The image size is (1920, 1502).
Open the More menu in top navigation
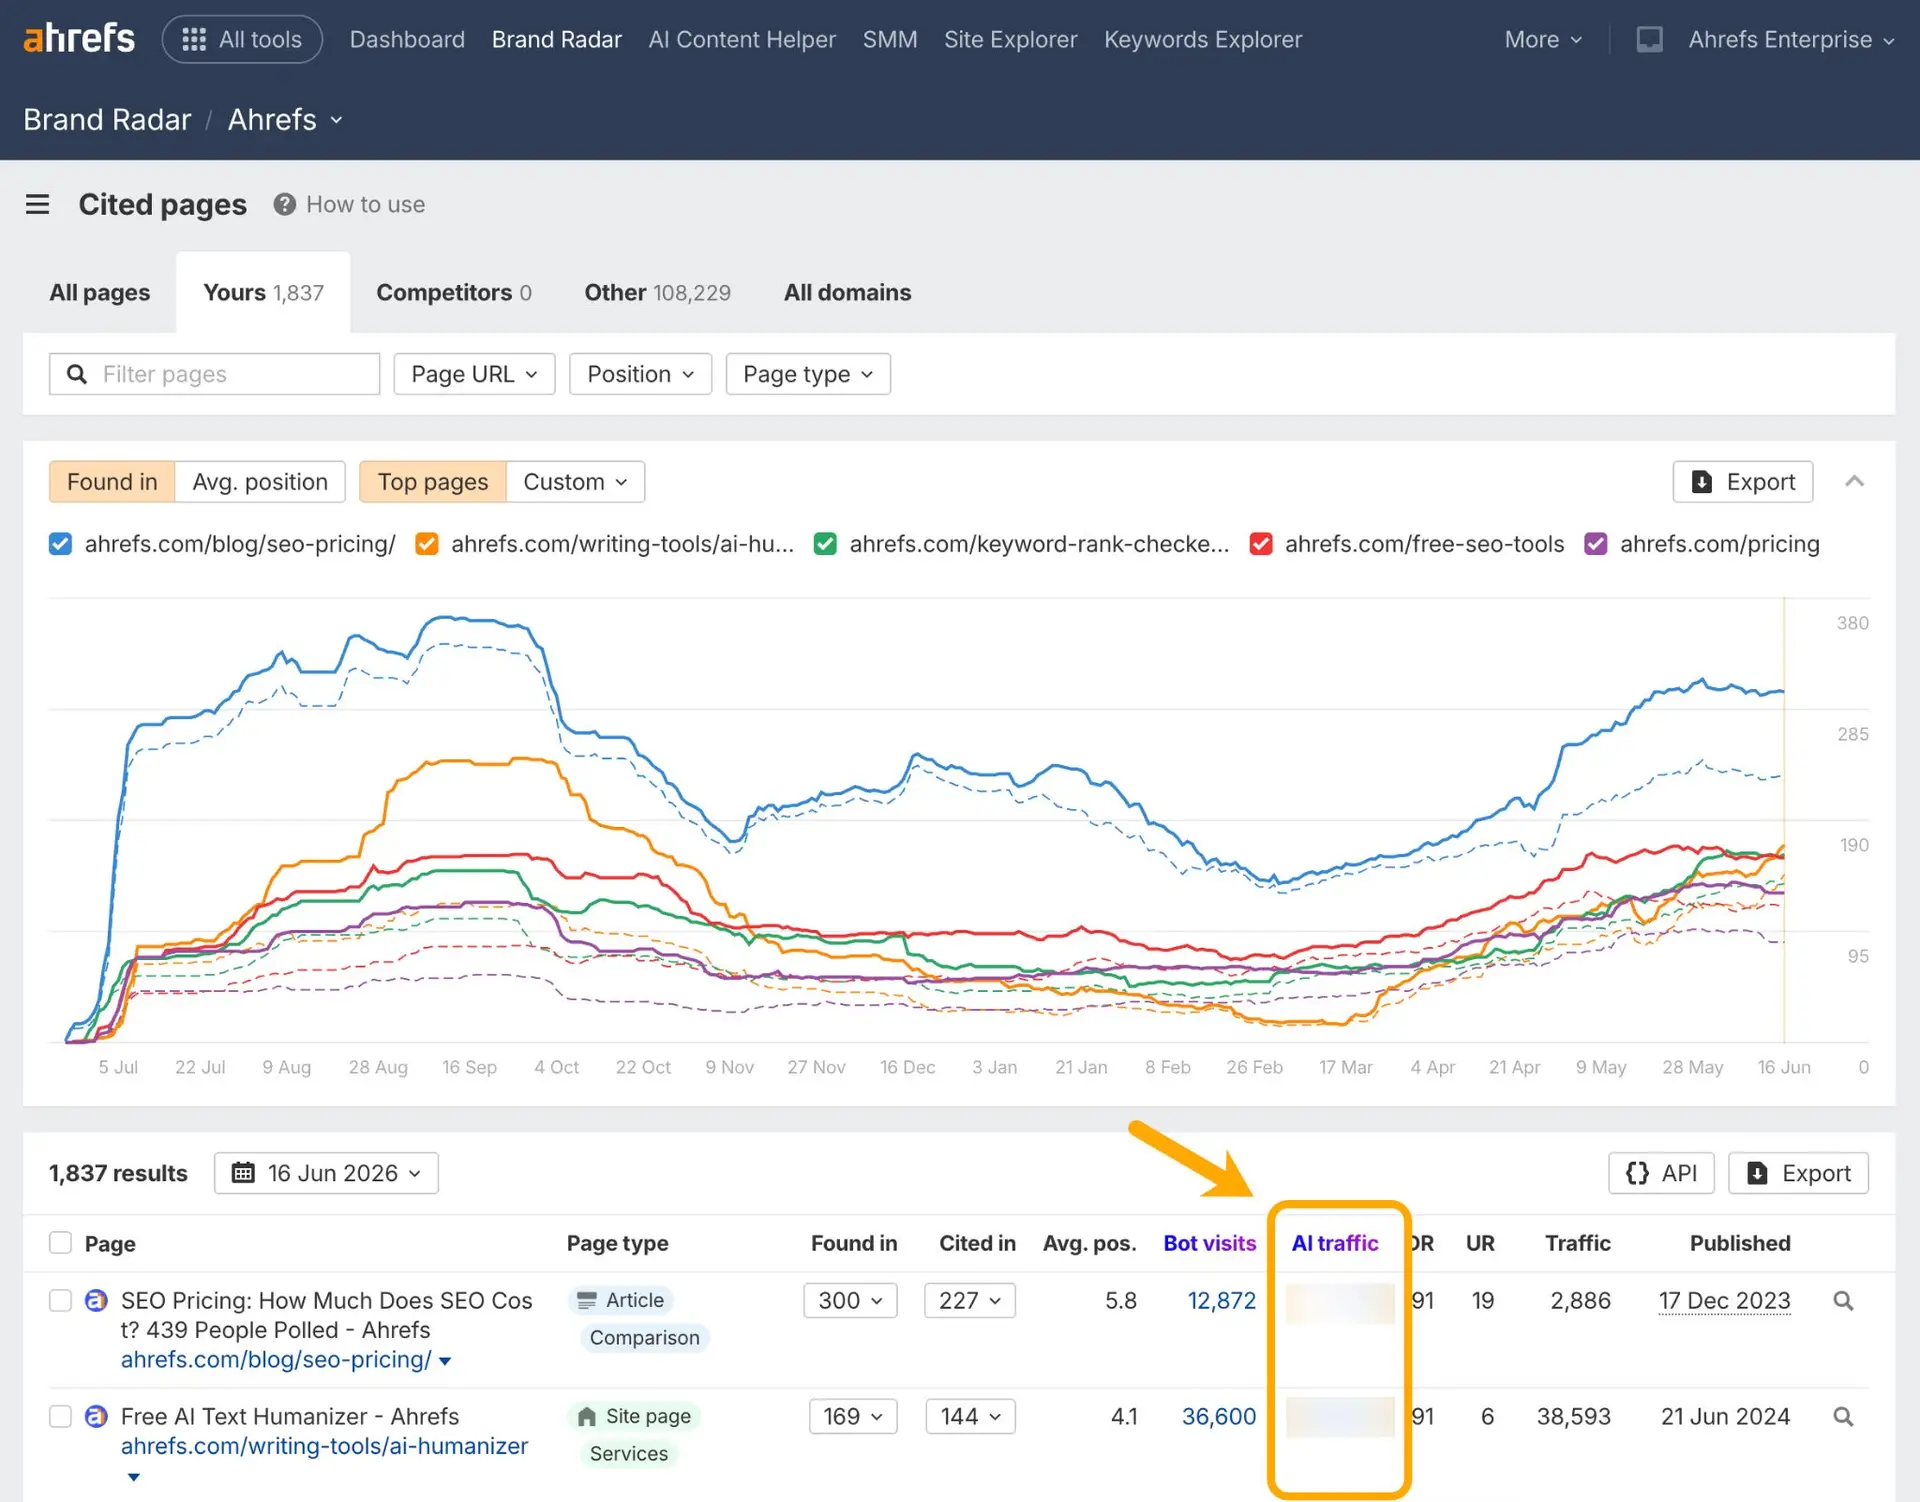(x=1543, y=39)
